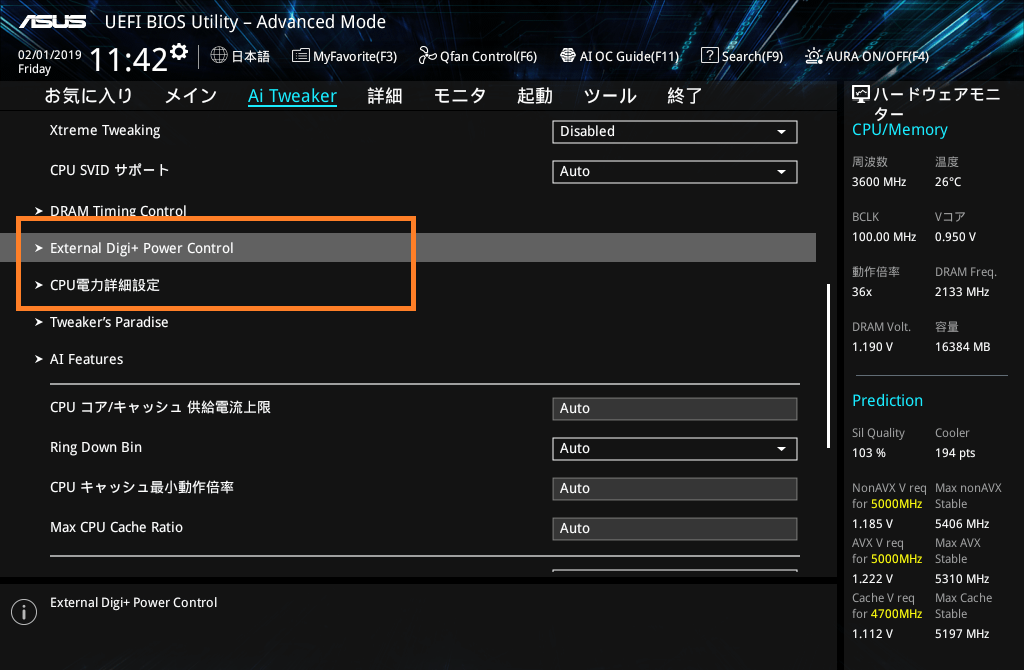
Task: Switch to 終了 tab
Action: (x=685, y=96)
